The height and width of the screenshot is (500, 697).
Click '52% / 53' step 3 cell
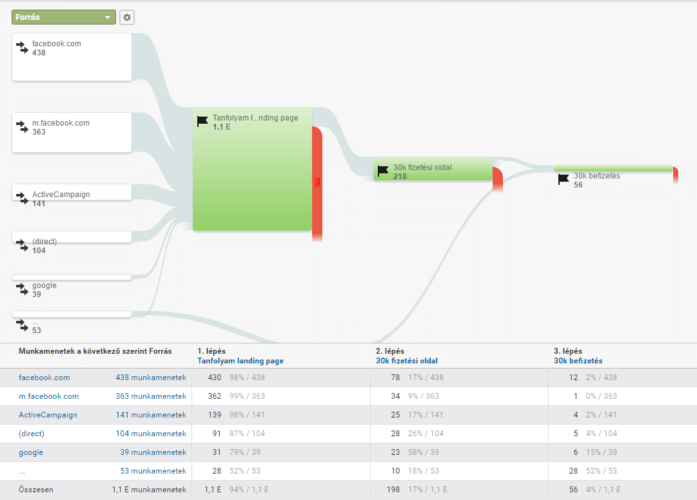(601, 471)
